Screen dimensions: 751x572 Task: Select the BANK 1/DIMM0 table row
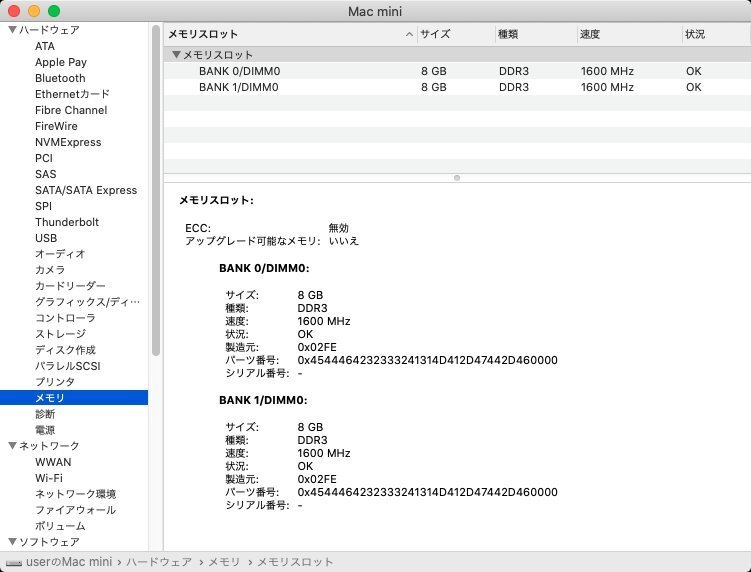coord(457,87)
